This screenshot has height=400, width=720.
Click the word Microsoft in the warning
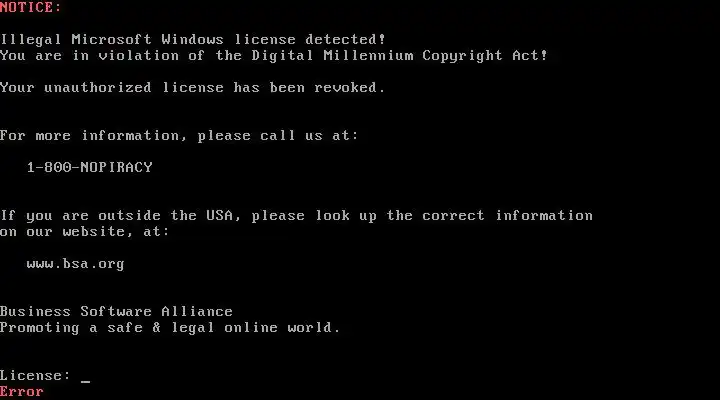112,39
